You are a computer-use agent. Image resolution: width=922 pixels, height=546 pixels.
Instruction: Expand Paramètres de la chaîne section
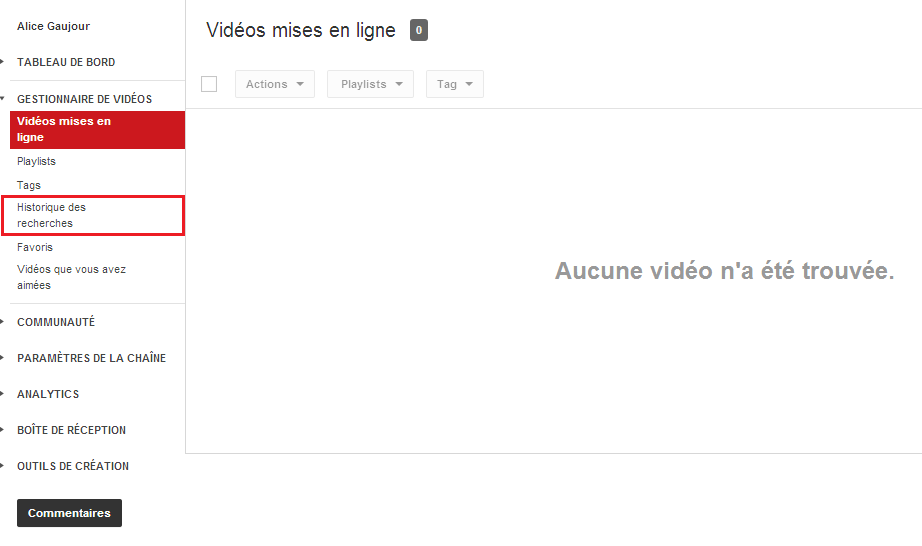(x=91, y=358)
